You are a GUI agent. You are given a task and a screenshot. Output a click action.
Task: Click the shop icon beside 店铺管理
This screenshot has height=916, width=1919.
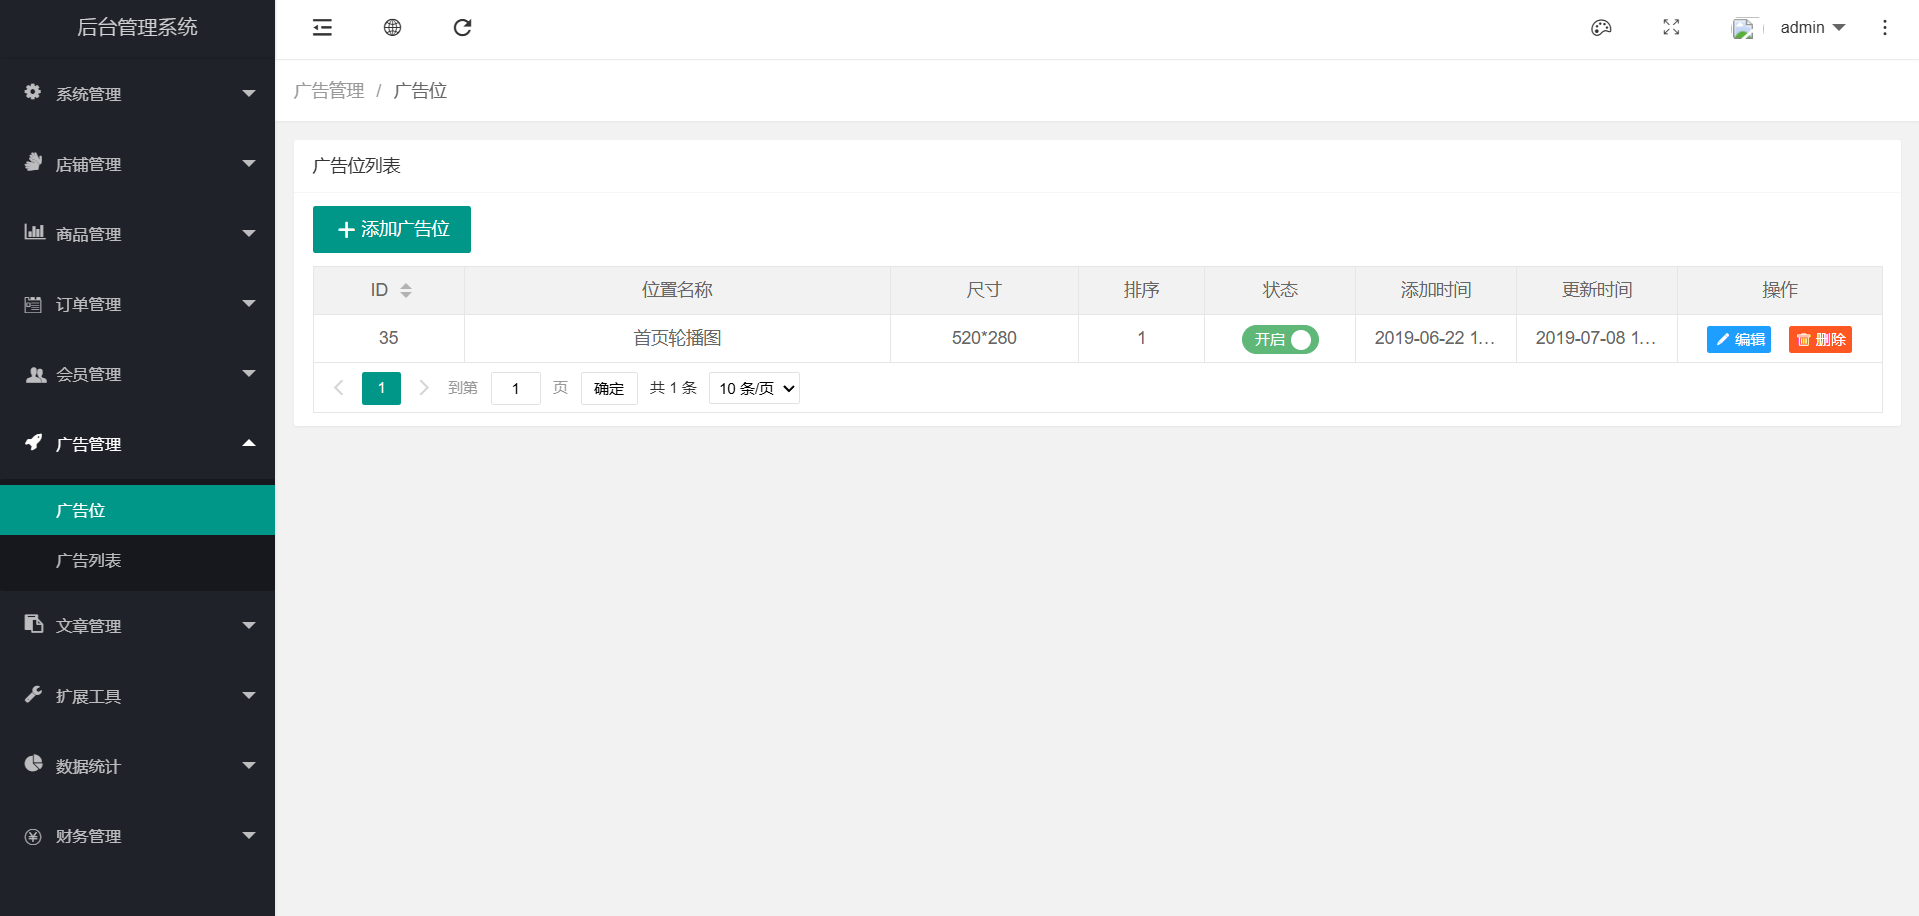tap(33, 162)
